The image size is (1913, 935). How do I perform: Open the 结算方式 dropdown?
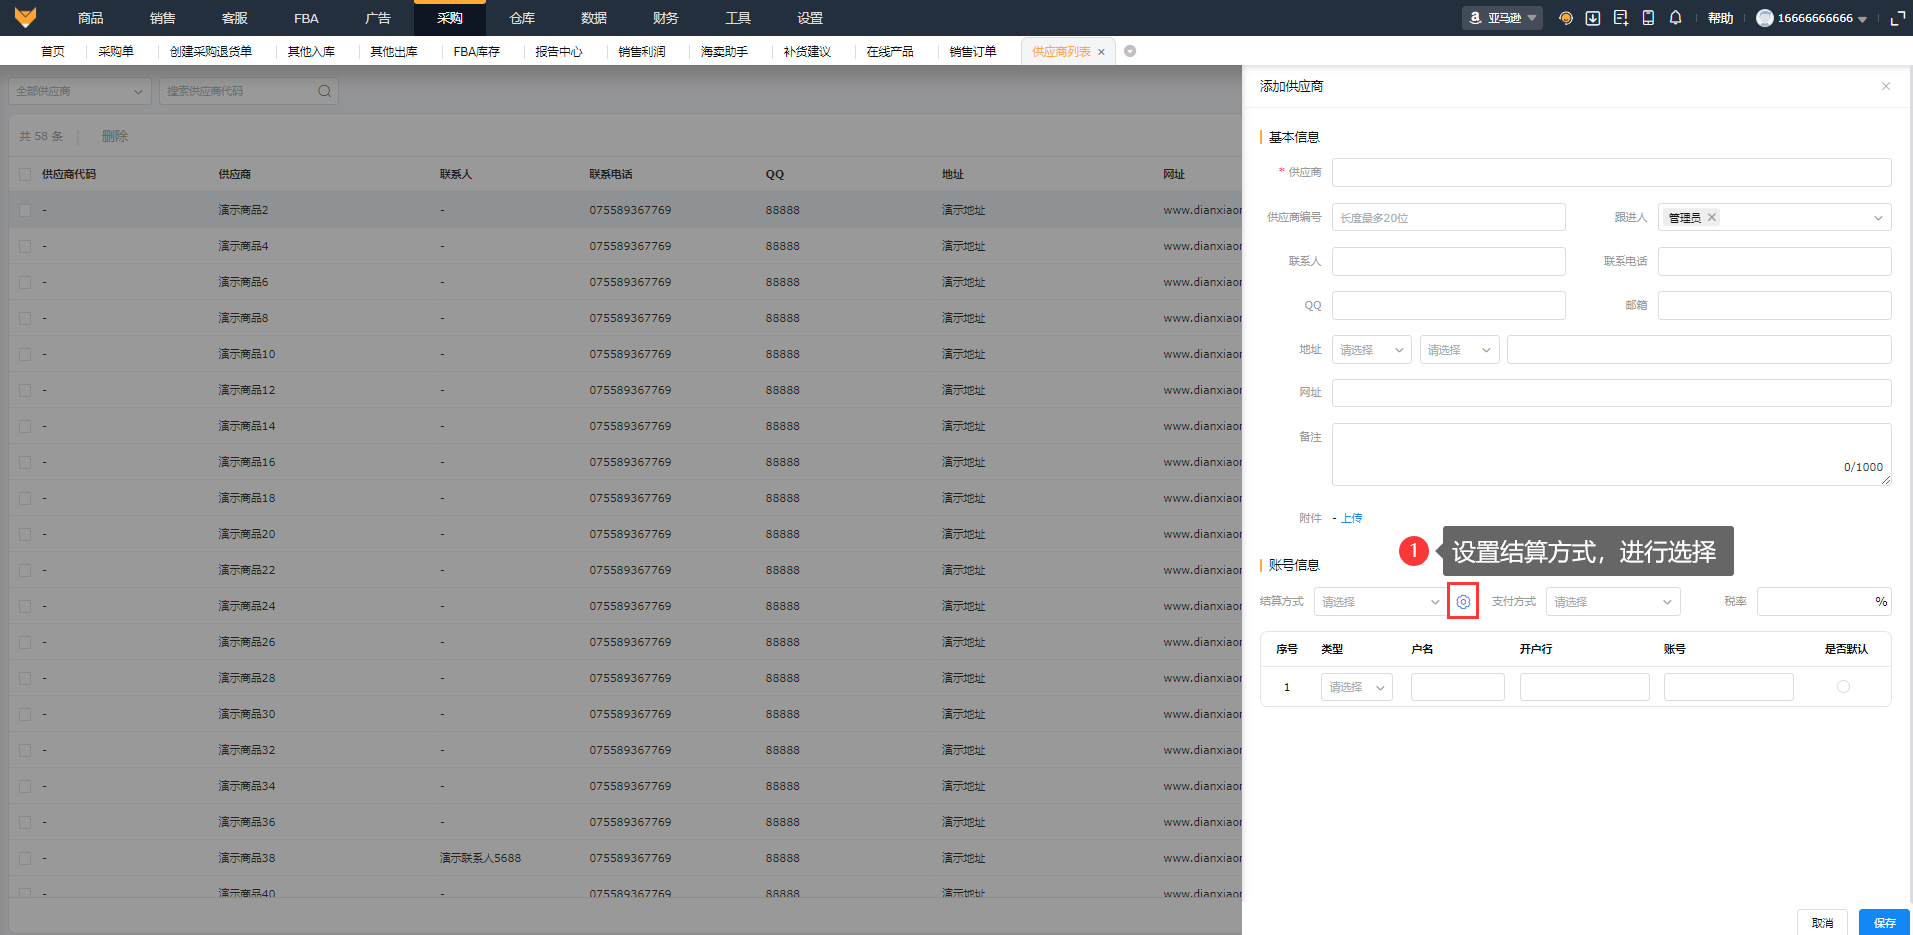click(x=1380, y=602)
